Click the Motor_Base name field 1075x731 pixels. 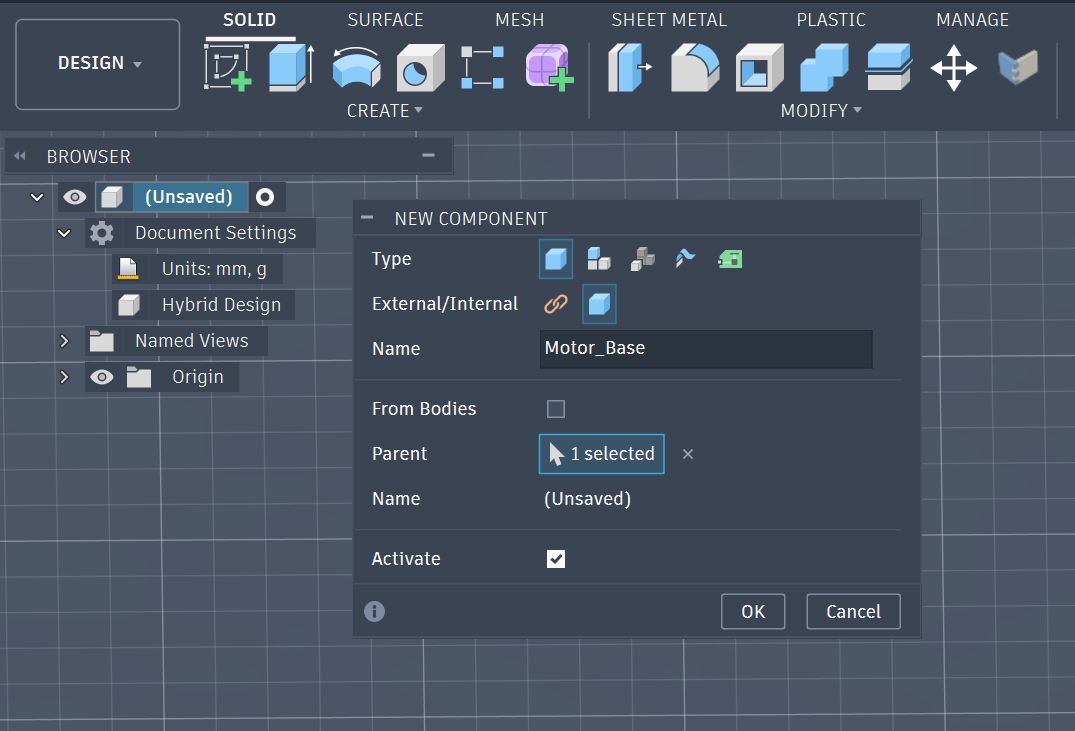click(x=705, y=349)
